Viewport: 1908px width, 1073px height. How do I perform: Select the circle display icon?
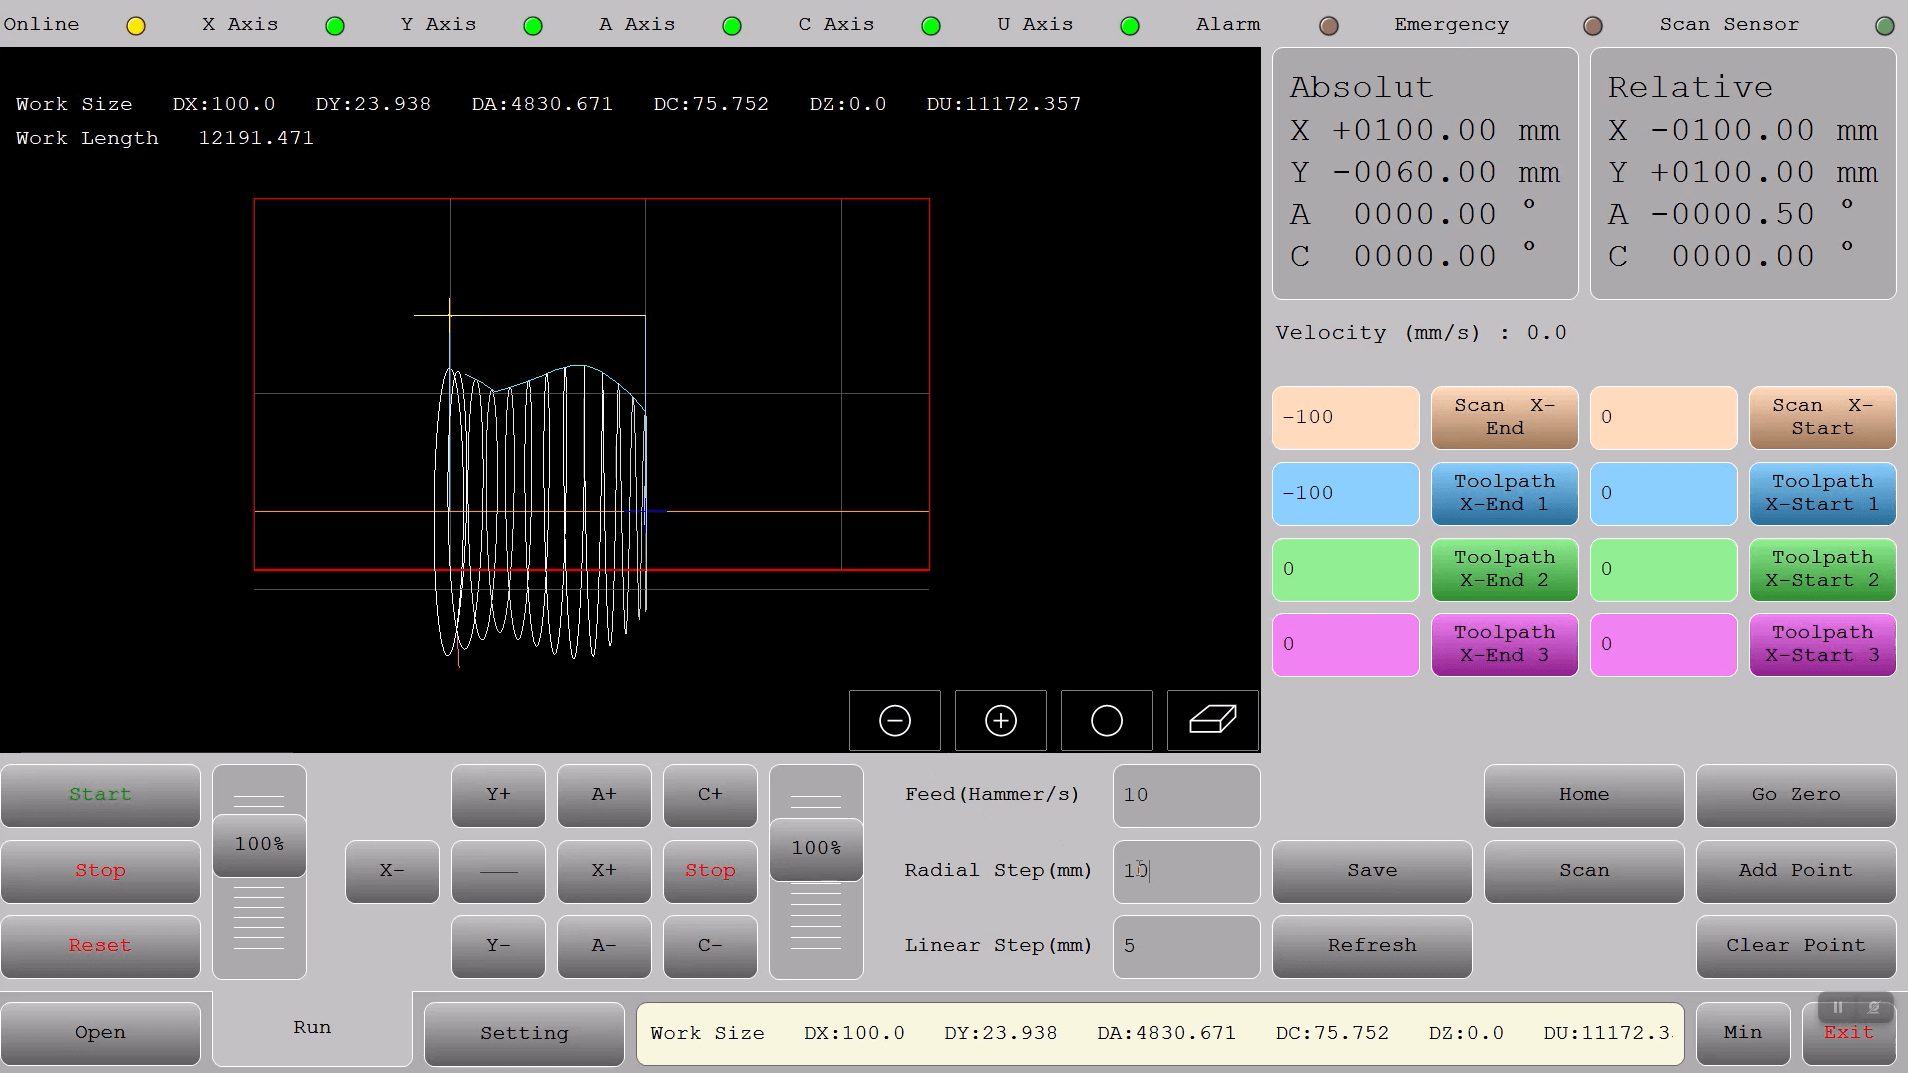[x=1107, y=721]
